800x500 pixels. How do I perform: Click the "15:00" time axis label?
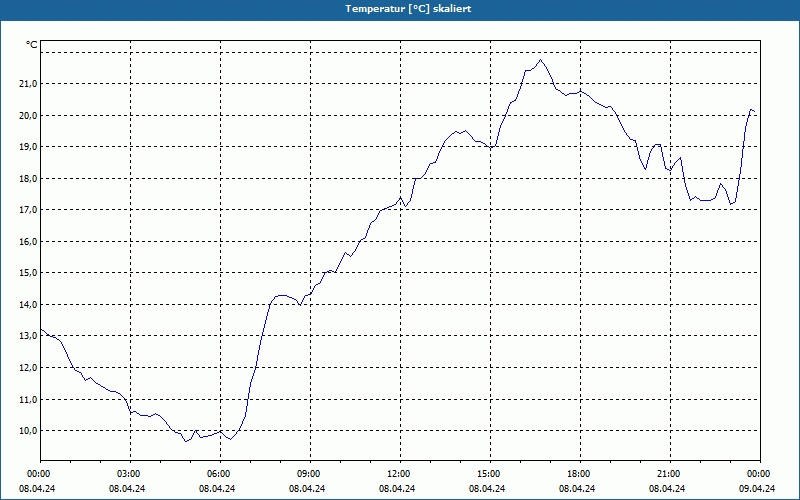tap(488, 474)
